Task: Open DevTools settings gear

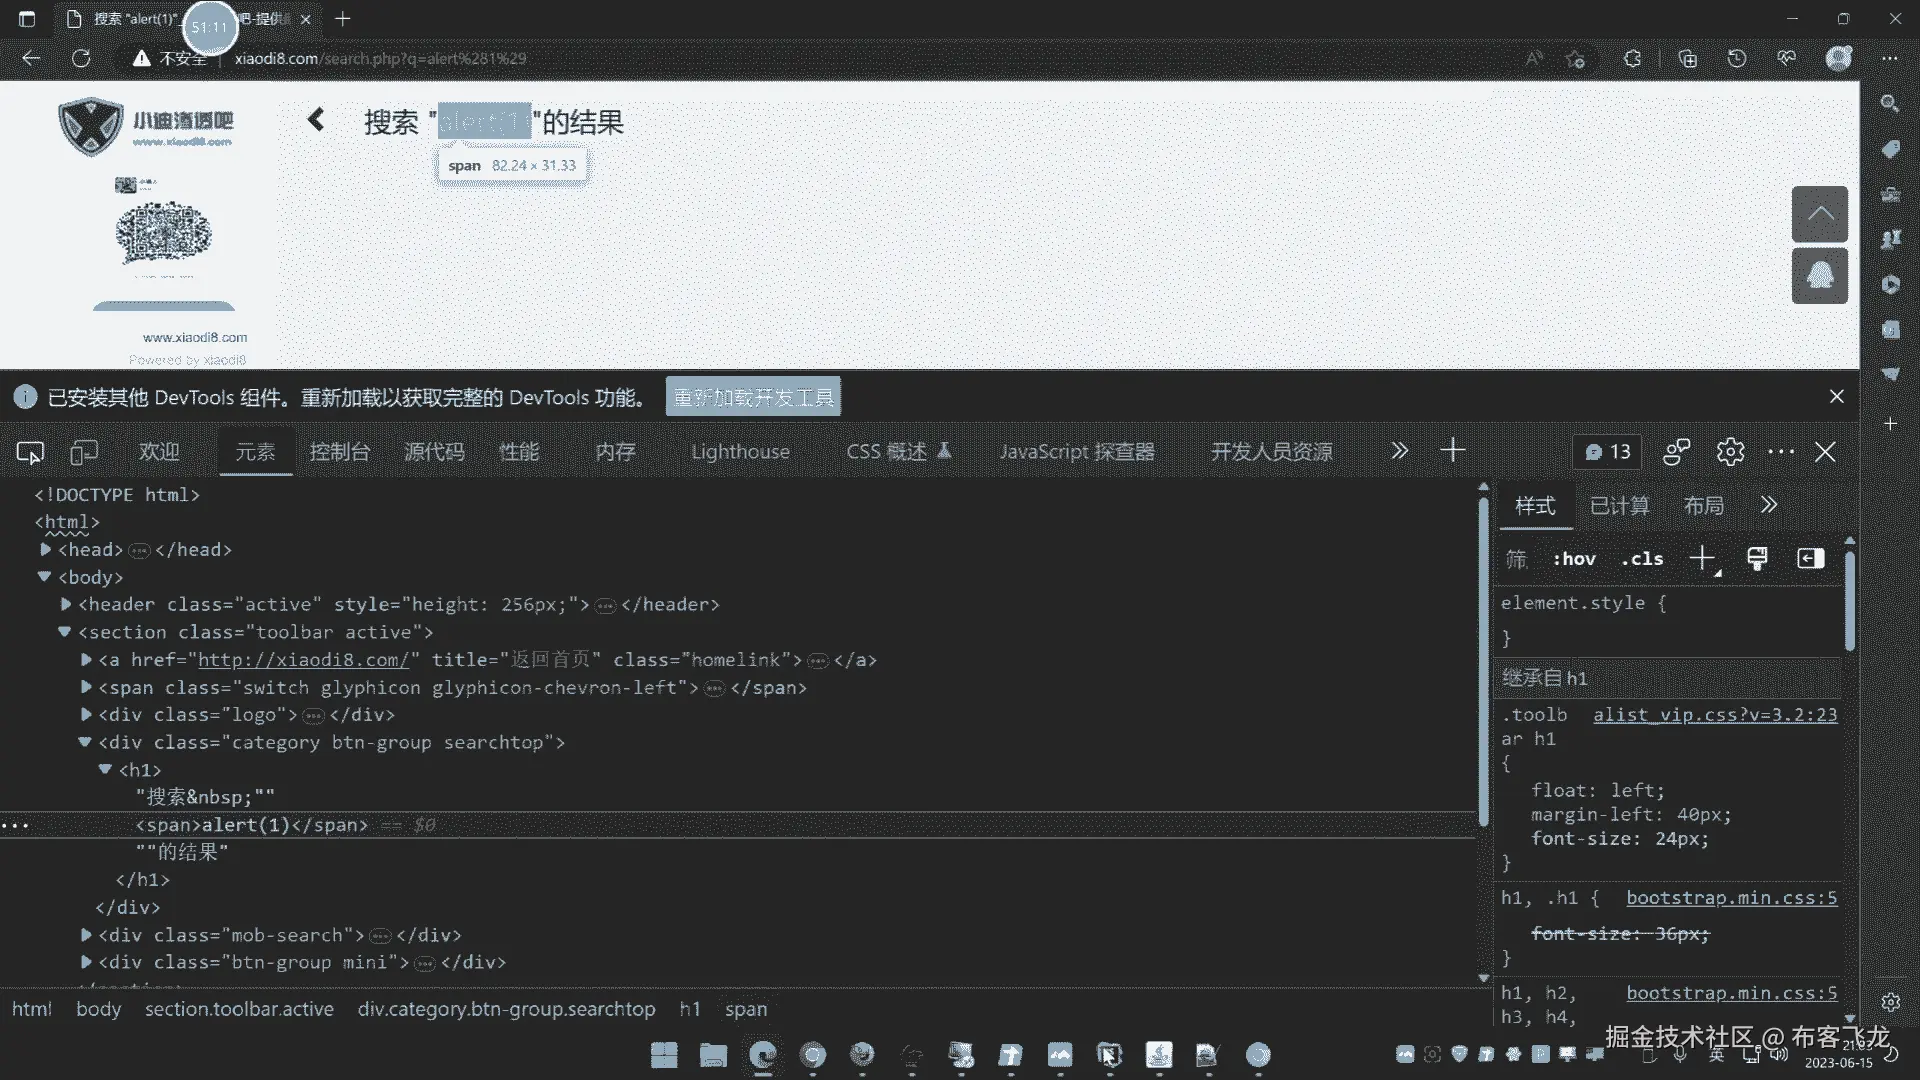Action: [1730, 452]
